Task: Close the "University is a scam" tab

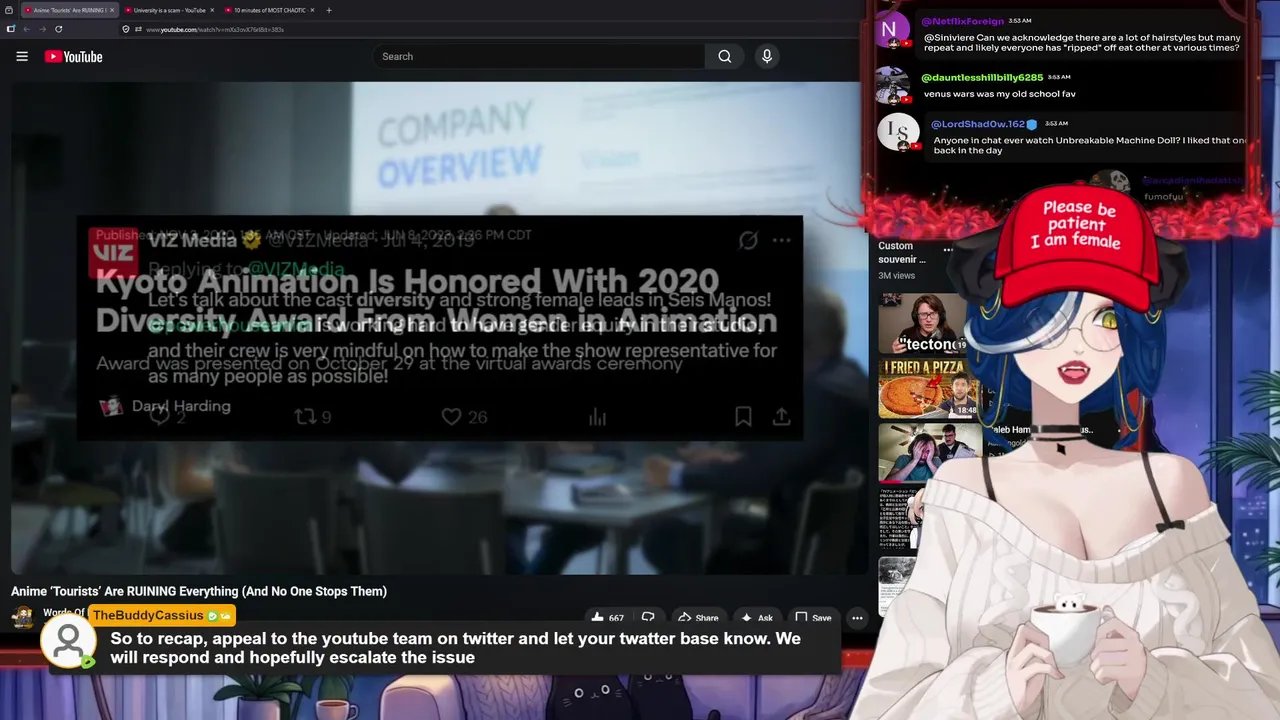Action: pos(212,10)
